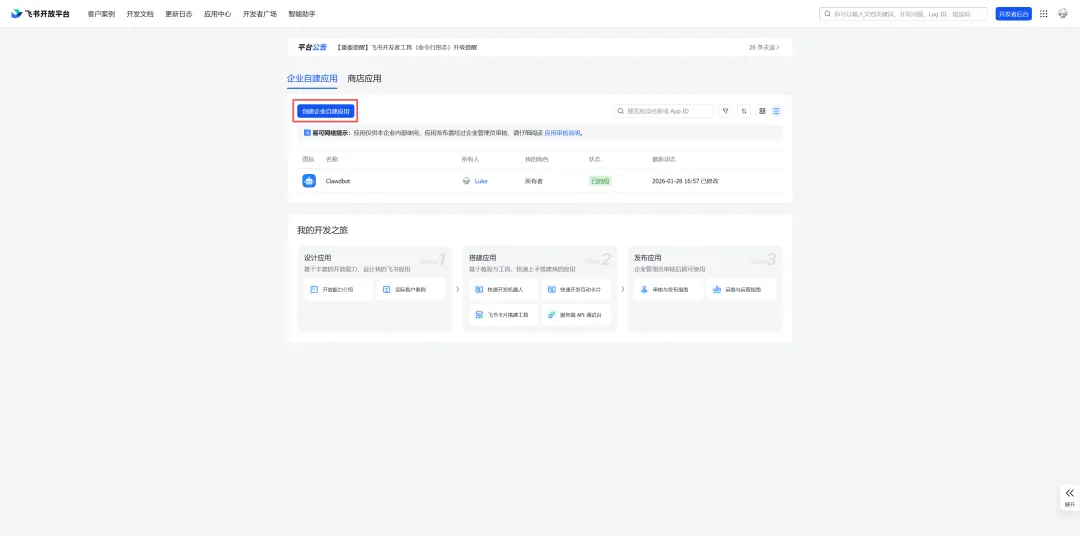This screenshot has width=1080, height=536.
Task: Click the 所有人 column header
Action: coord(470,159)
